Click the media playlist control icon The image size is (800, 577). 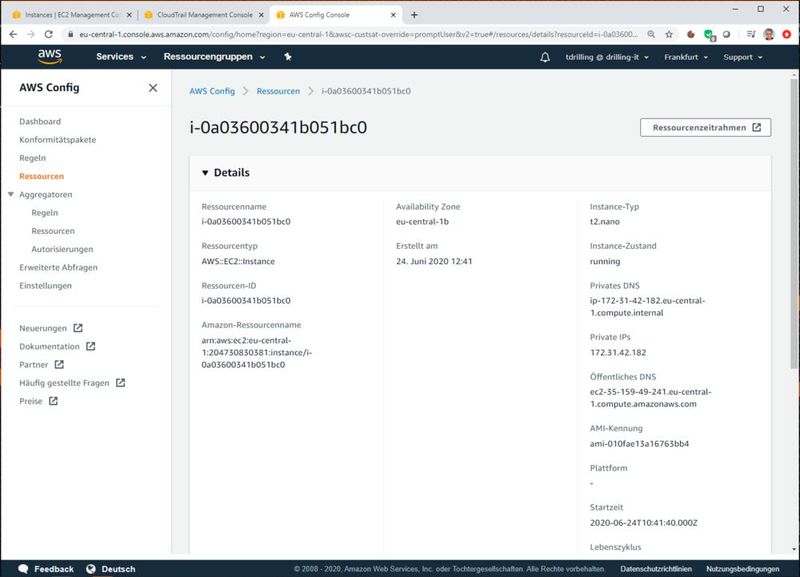751,34
